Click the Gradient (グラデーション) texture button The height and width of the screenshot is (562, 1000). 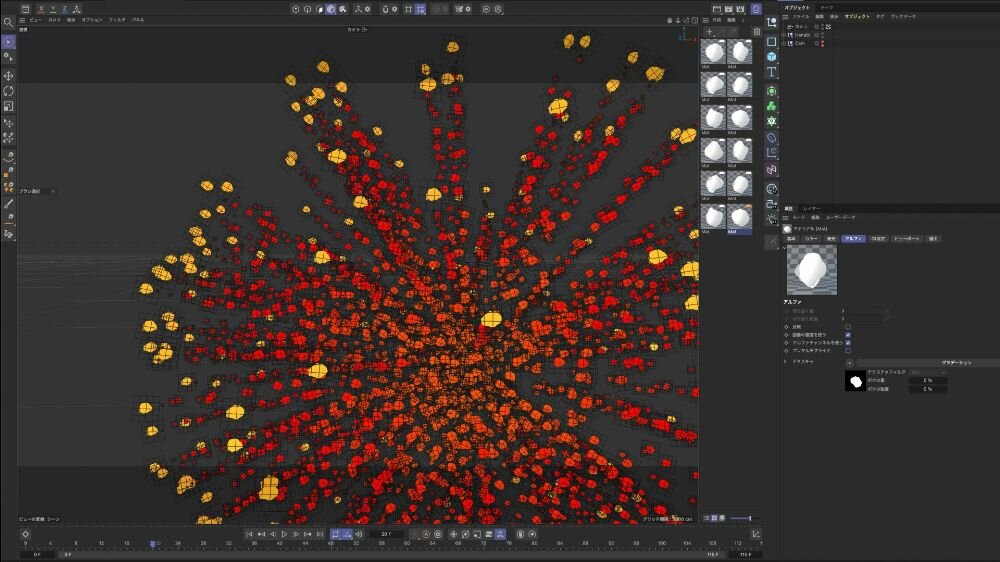pyautogui.click(x=928, y=362)
